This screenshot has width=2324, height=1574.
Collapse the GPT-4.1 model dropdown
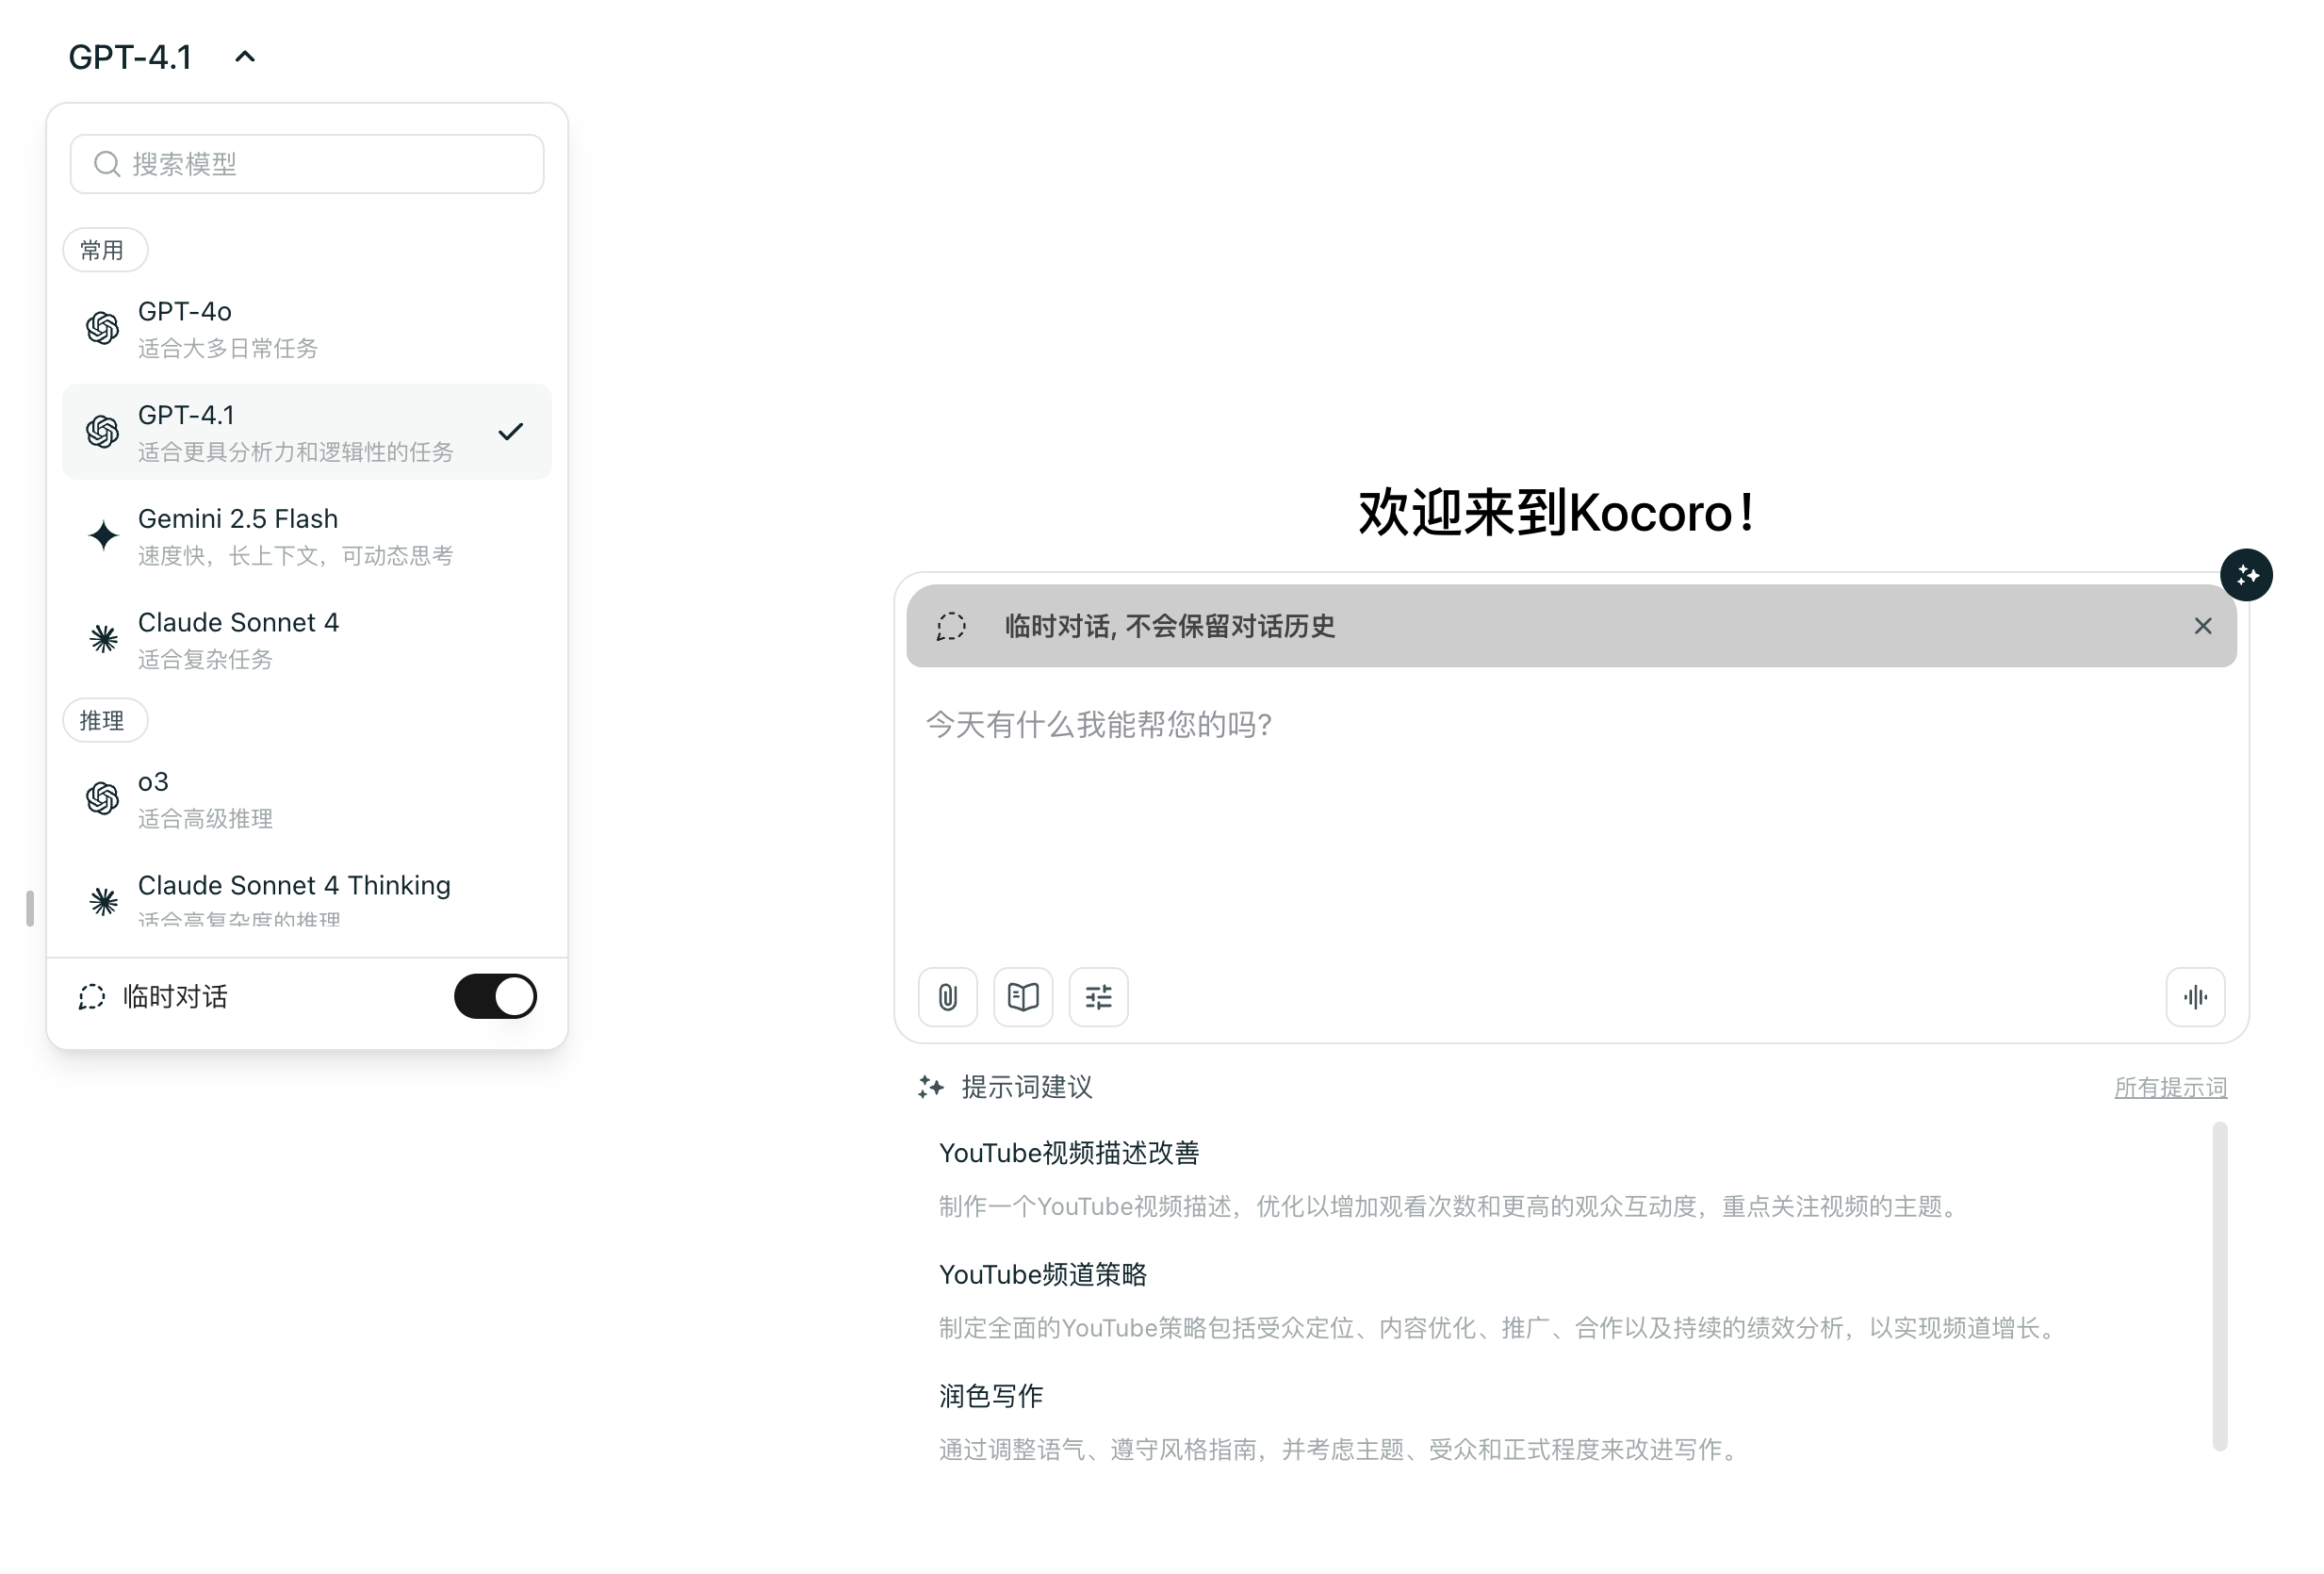click(x=245, y=57)
